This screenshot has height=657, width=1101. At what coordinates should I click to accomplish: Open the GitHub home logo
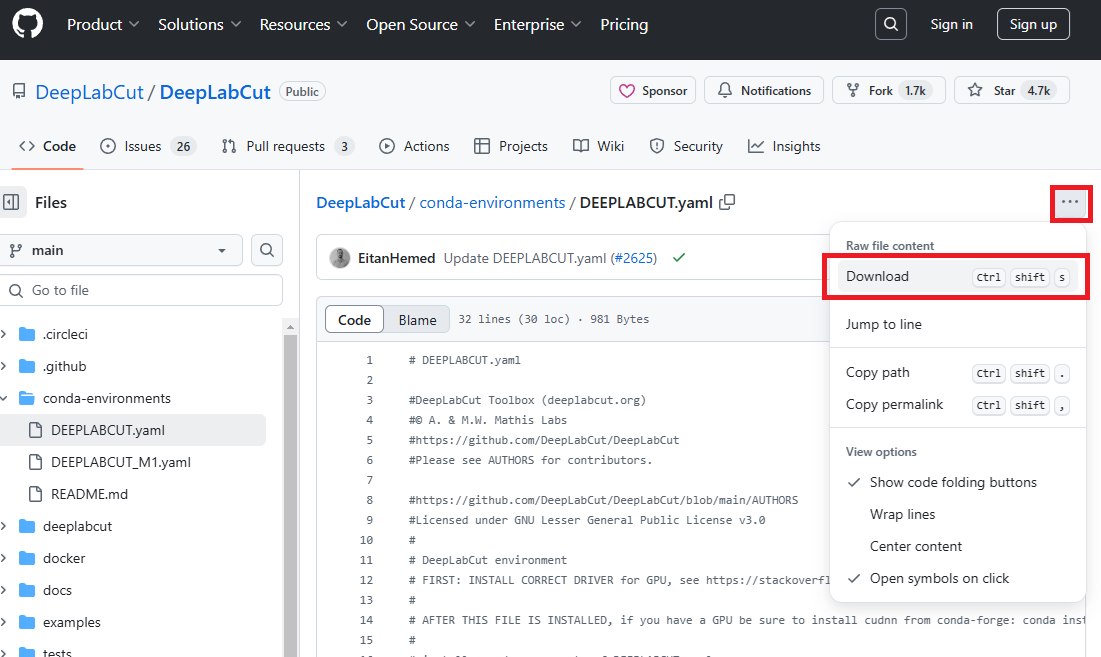pyautogui.click(x=27, y=23)
